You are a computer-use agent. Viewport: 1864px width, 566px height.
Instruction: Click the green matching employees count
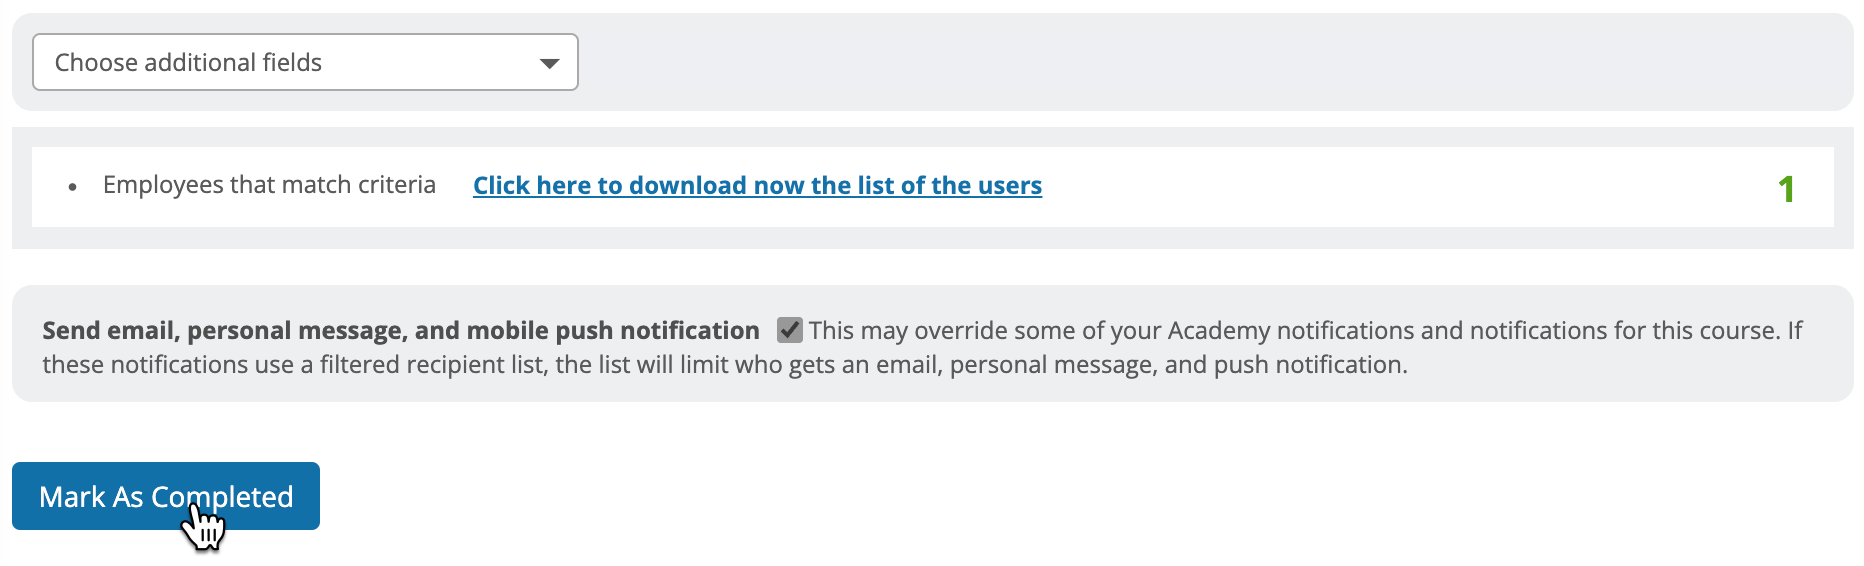click(x=1786, y=189)
